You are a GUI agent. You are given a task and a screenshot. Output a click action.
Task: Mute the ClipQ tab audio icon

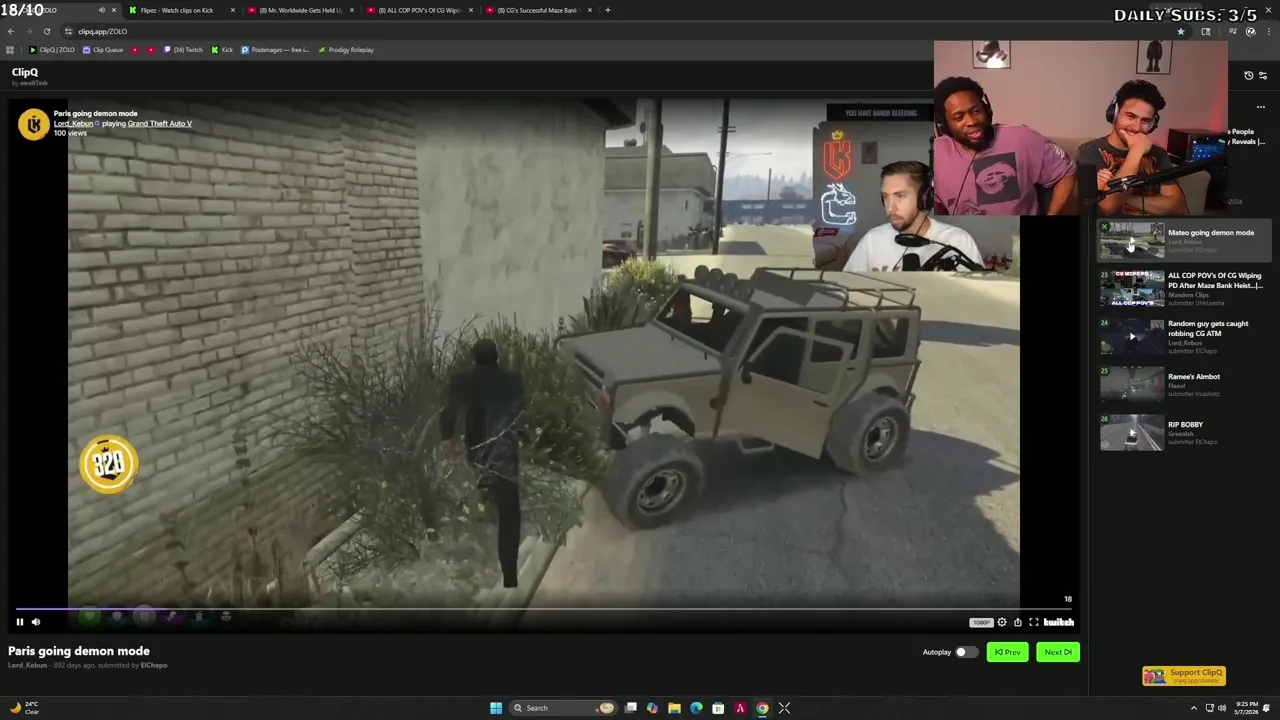[x=101, y=10]
